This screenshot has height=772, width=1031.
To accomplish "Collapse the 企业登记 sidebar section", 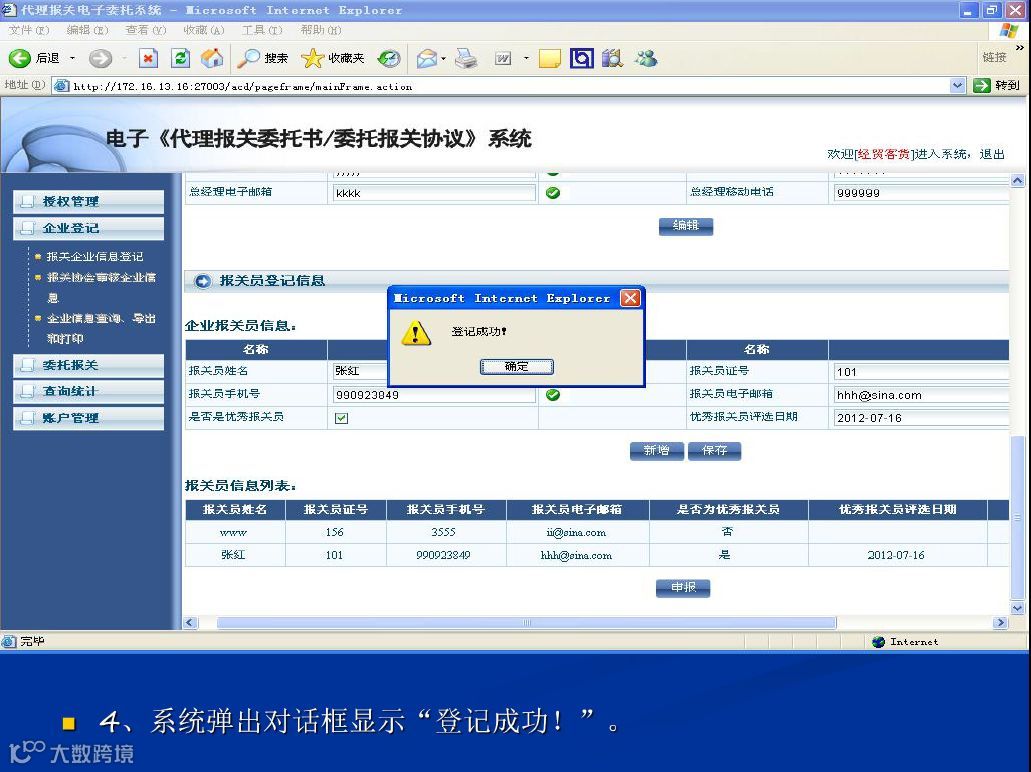I will tap(89, 228).
